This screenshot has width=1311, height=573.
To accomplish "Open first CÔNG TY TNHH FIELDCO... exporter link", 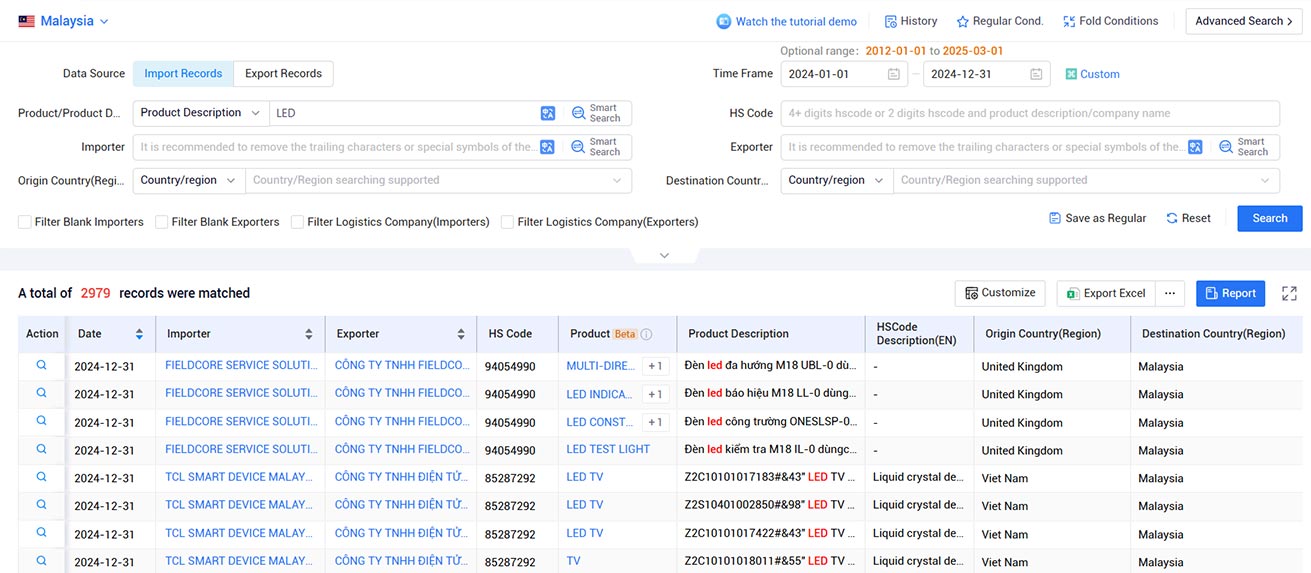I will coord(402,365).
